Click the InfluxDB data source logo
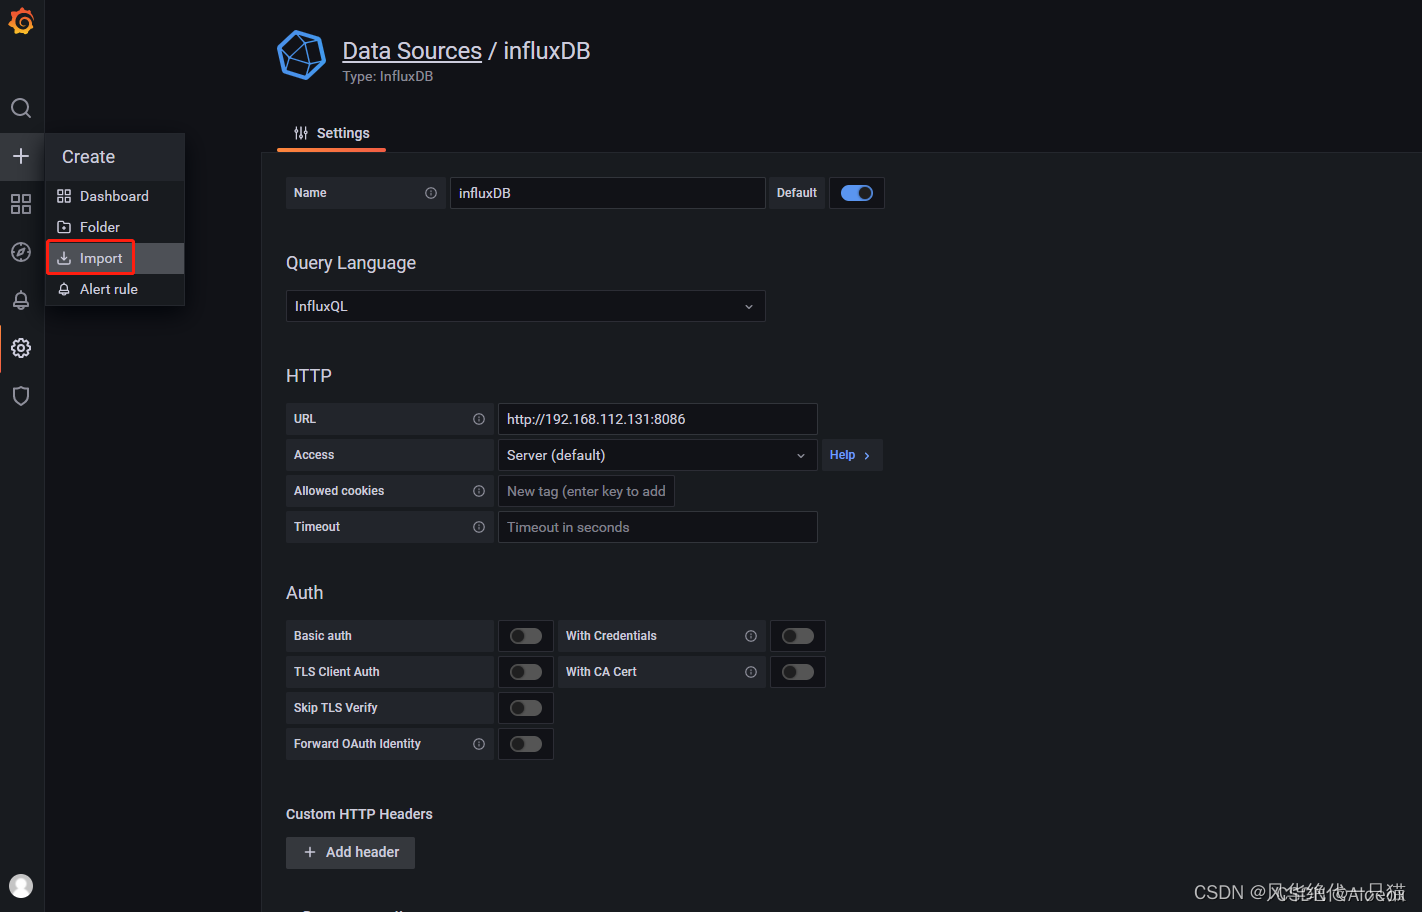The height and width of the screenshot is (912, 1422). pos(301,55)
